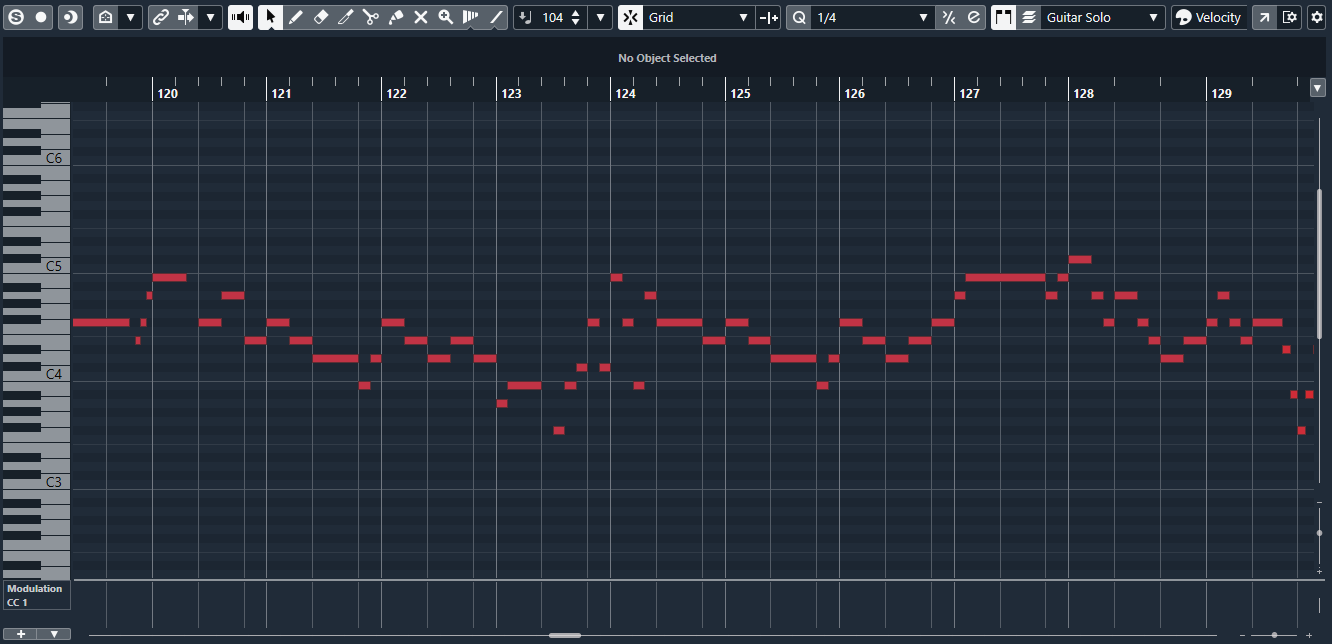The width and height of the screenshot is (1332, 644).
Task: Select the Erase tool
Action: 321,18
